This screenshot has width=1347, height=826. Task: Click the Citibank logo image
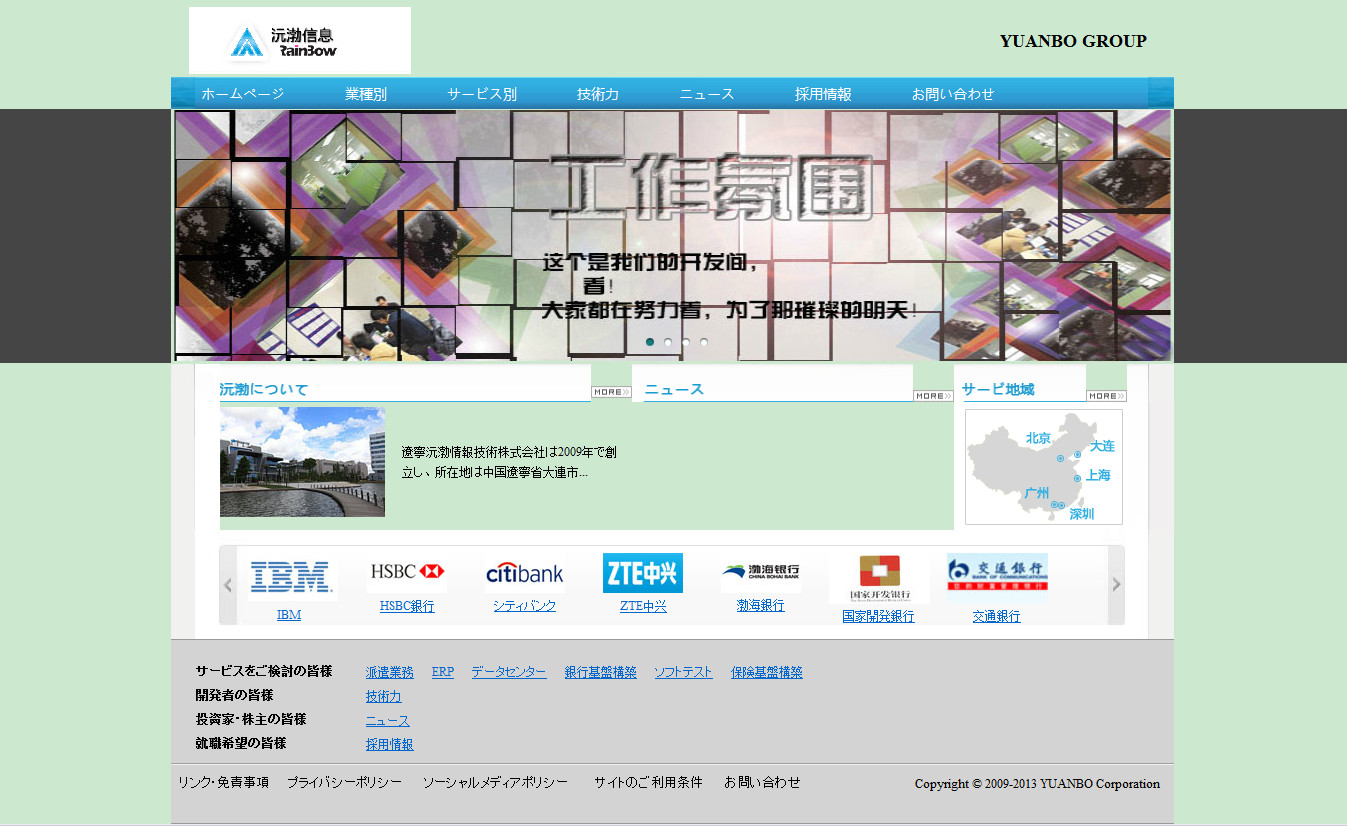[525, 574]
